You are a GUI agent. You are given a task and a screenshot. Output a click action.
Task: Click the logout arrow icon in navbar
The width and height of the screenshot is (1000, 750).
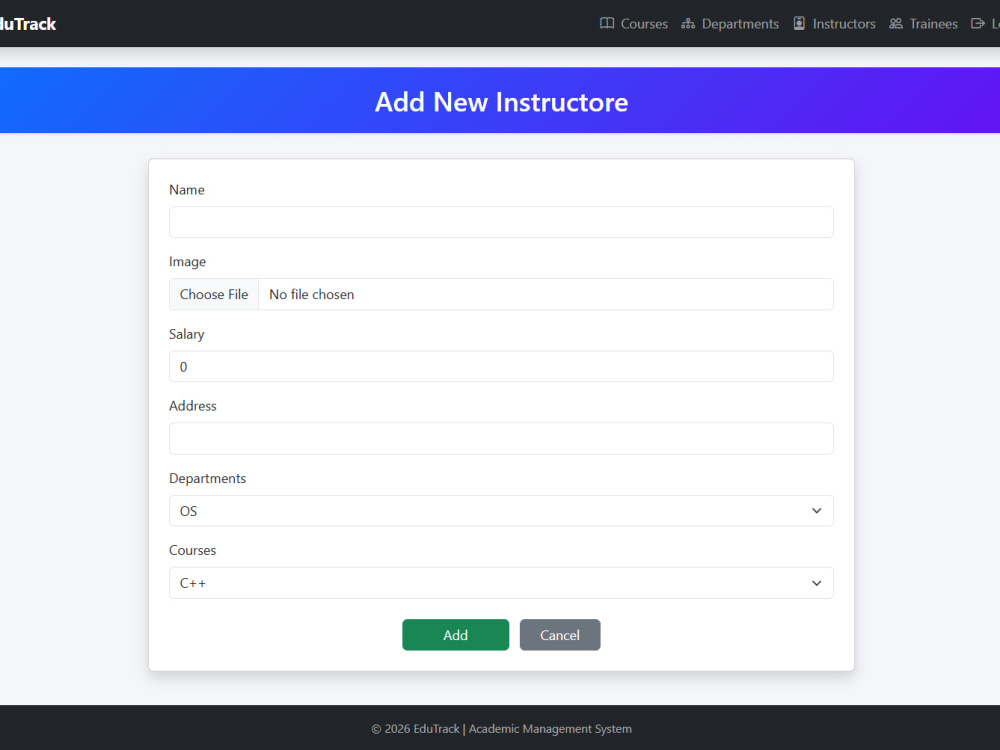coord(977,24)
